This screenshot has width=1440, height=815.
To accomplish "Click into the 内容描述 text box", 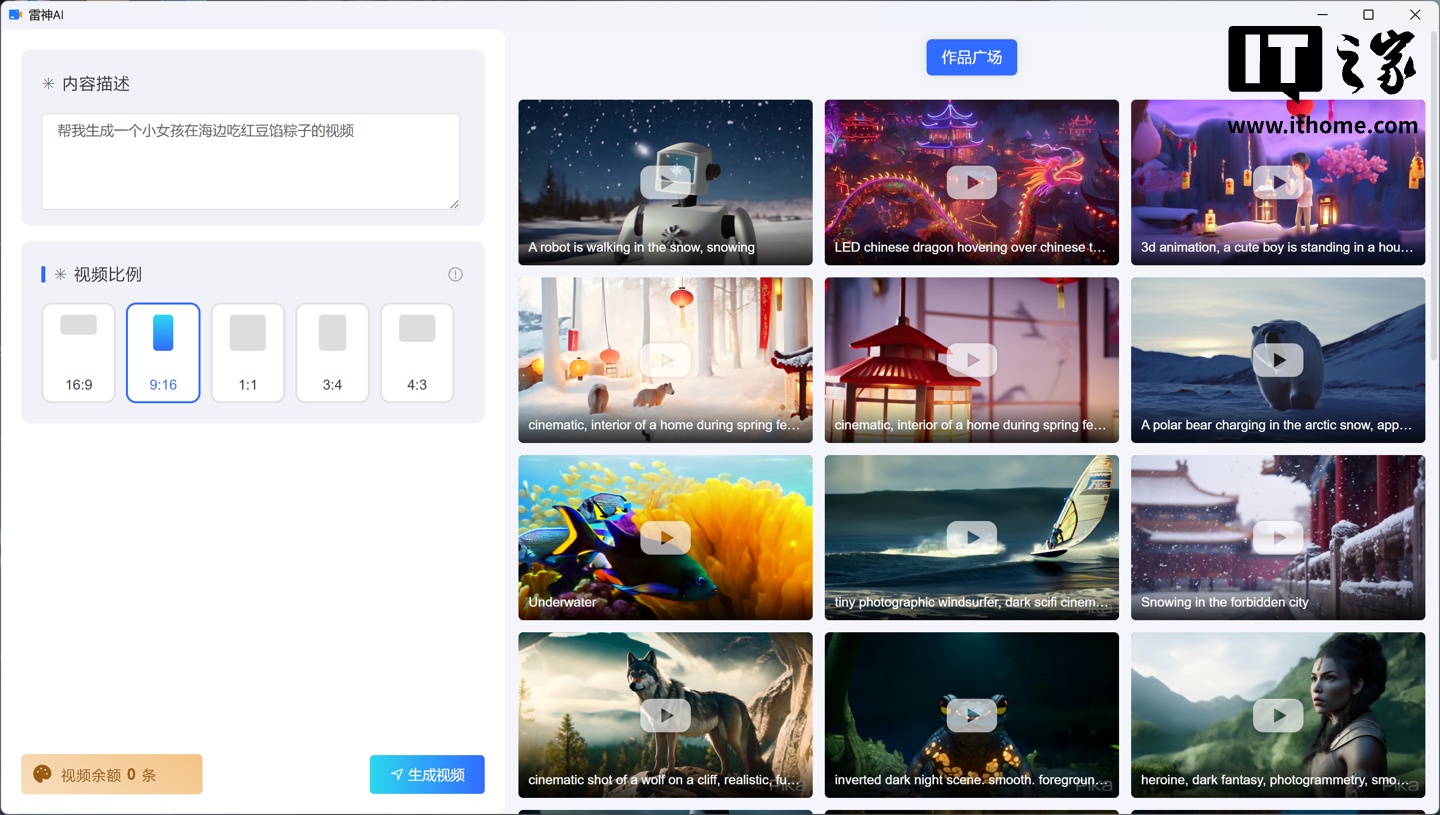I will tap(250, 161).
